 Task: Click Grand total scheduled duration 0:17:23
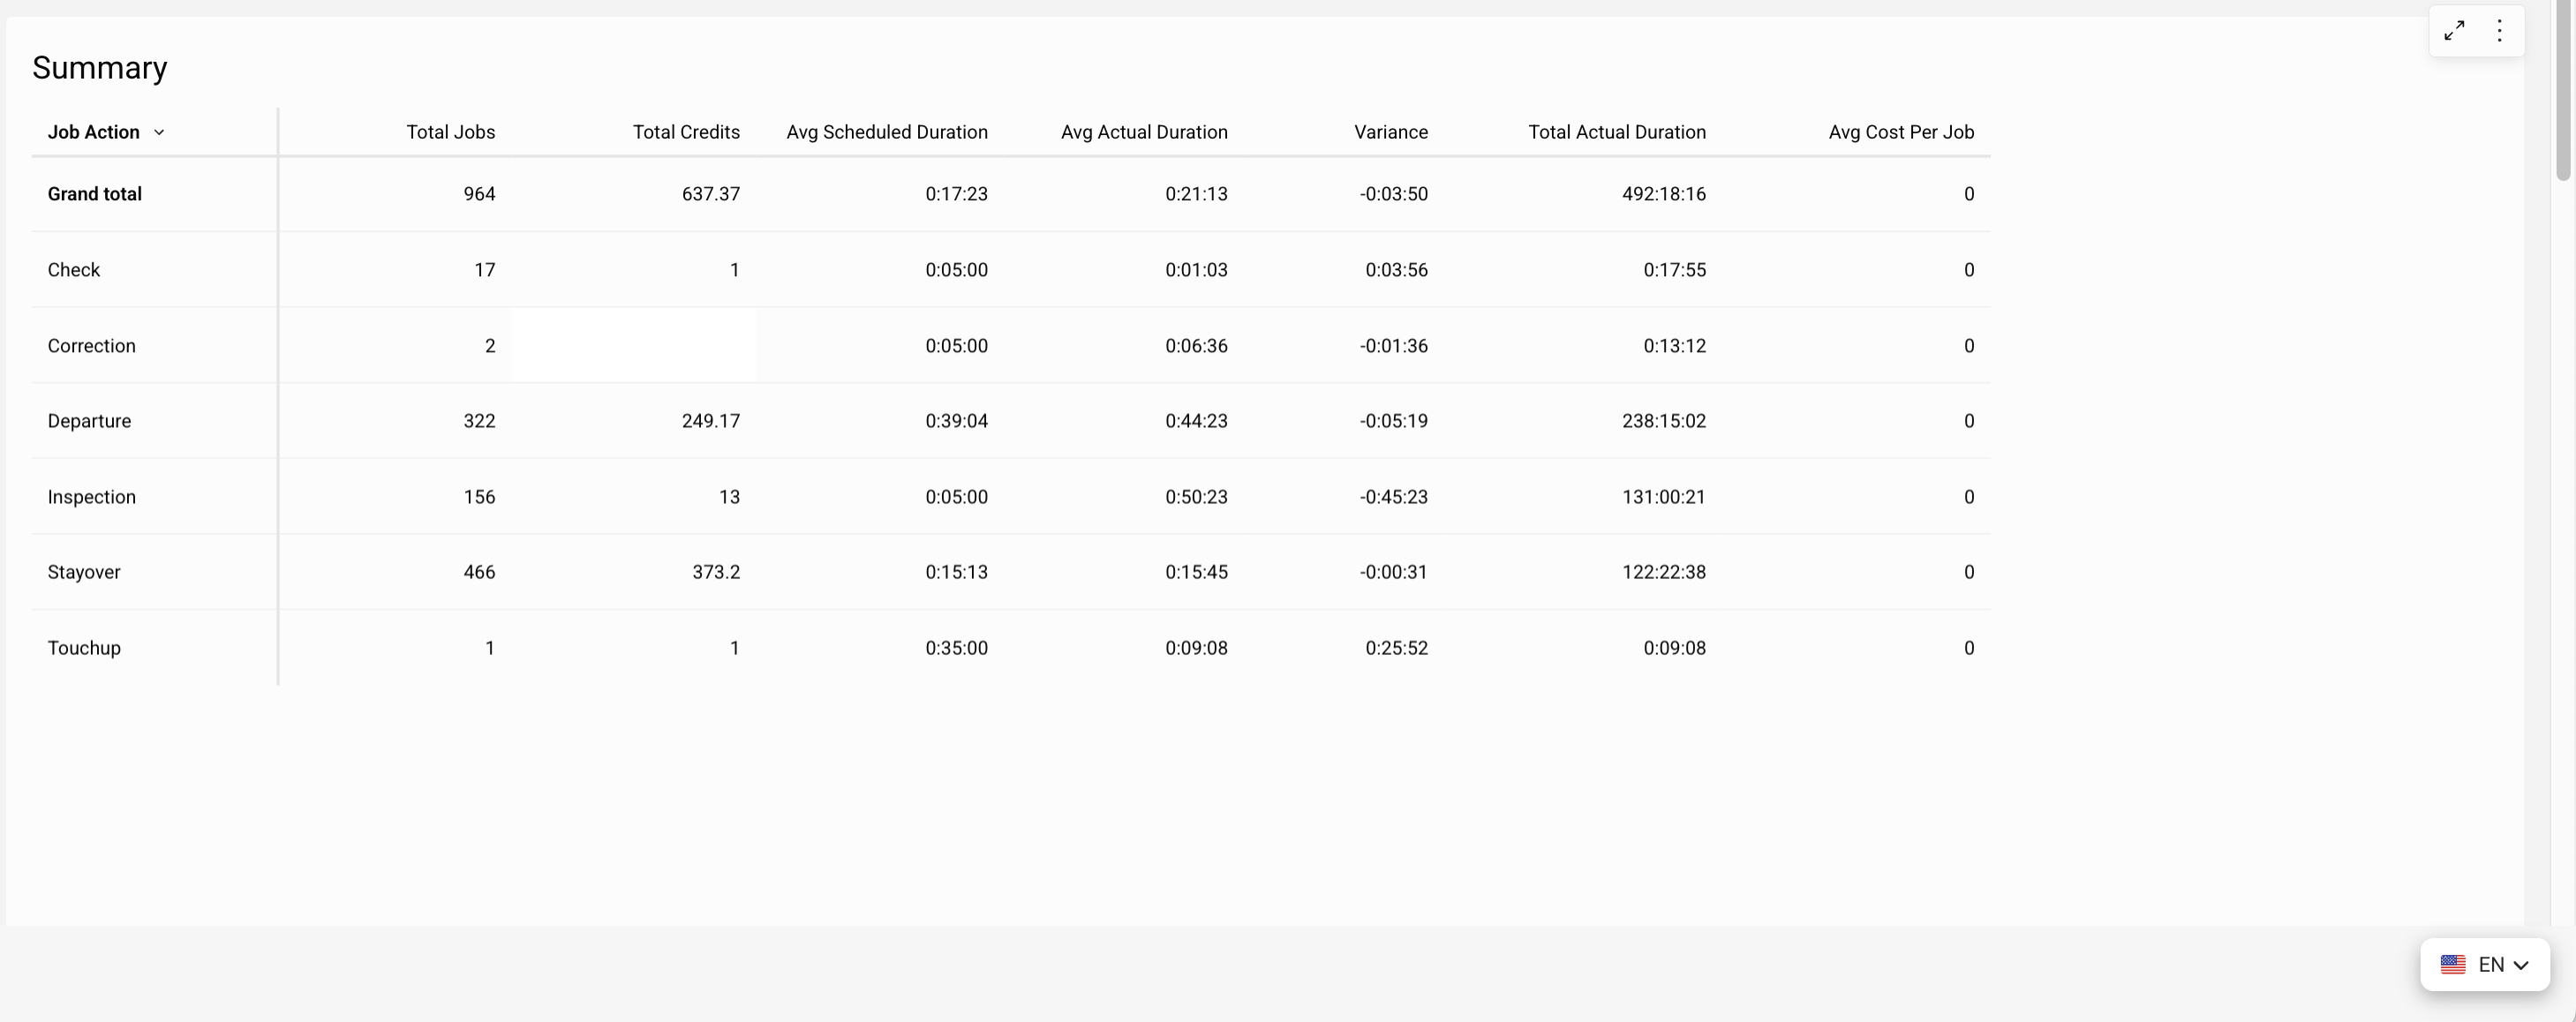point(956,194)
